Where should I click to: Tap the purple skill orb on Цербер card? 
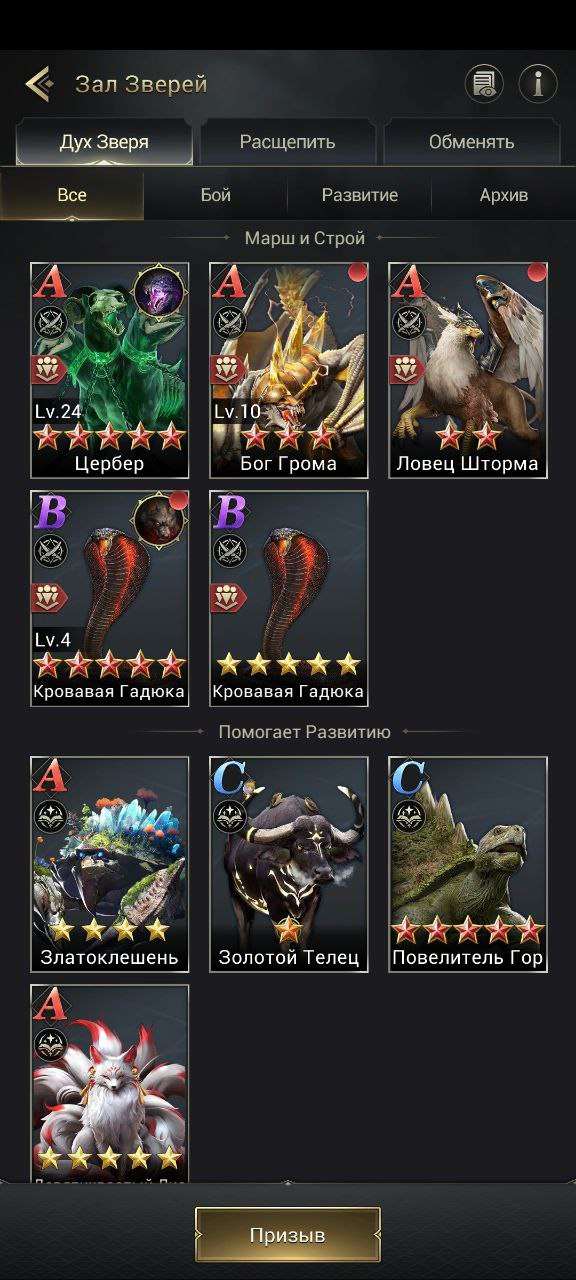tap(159, 293)
